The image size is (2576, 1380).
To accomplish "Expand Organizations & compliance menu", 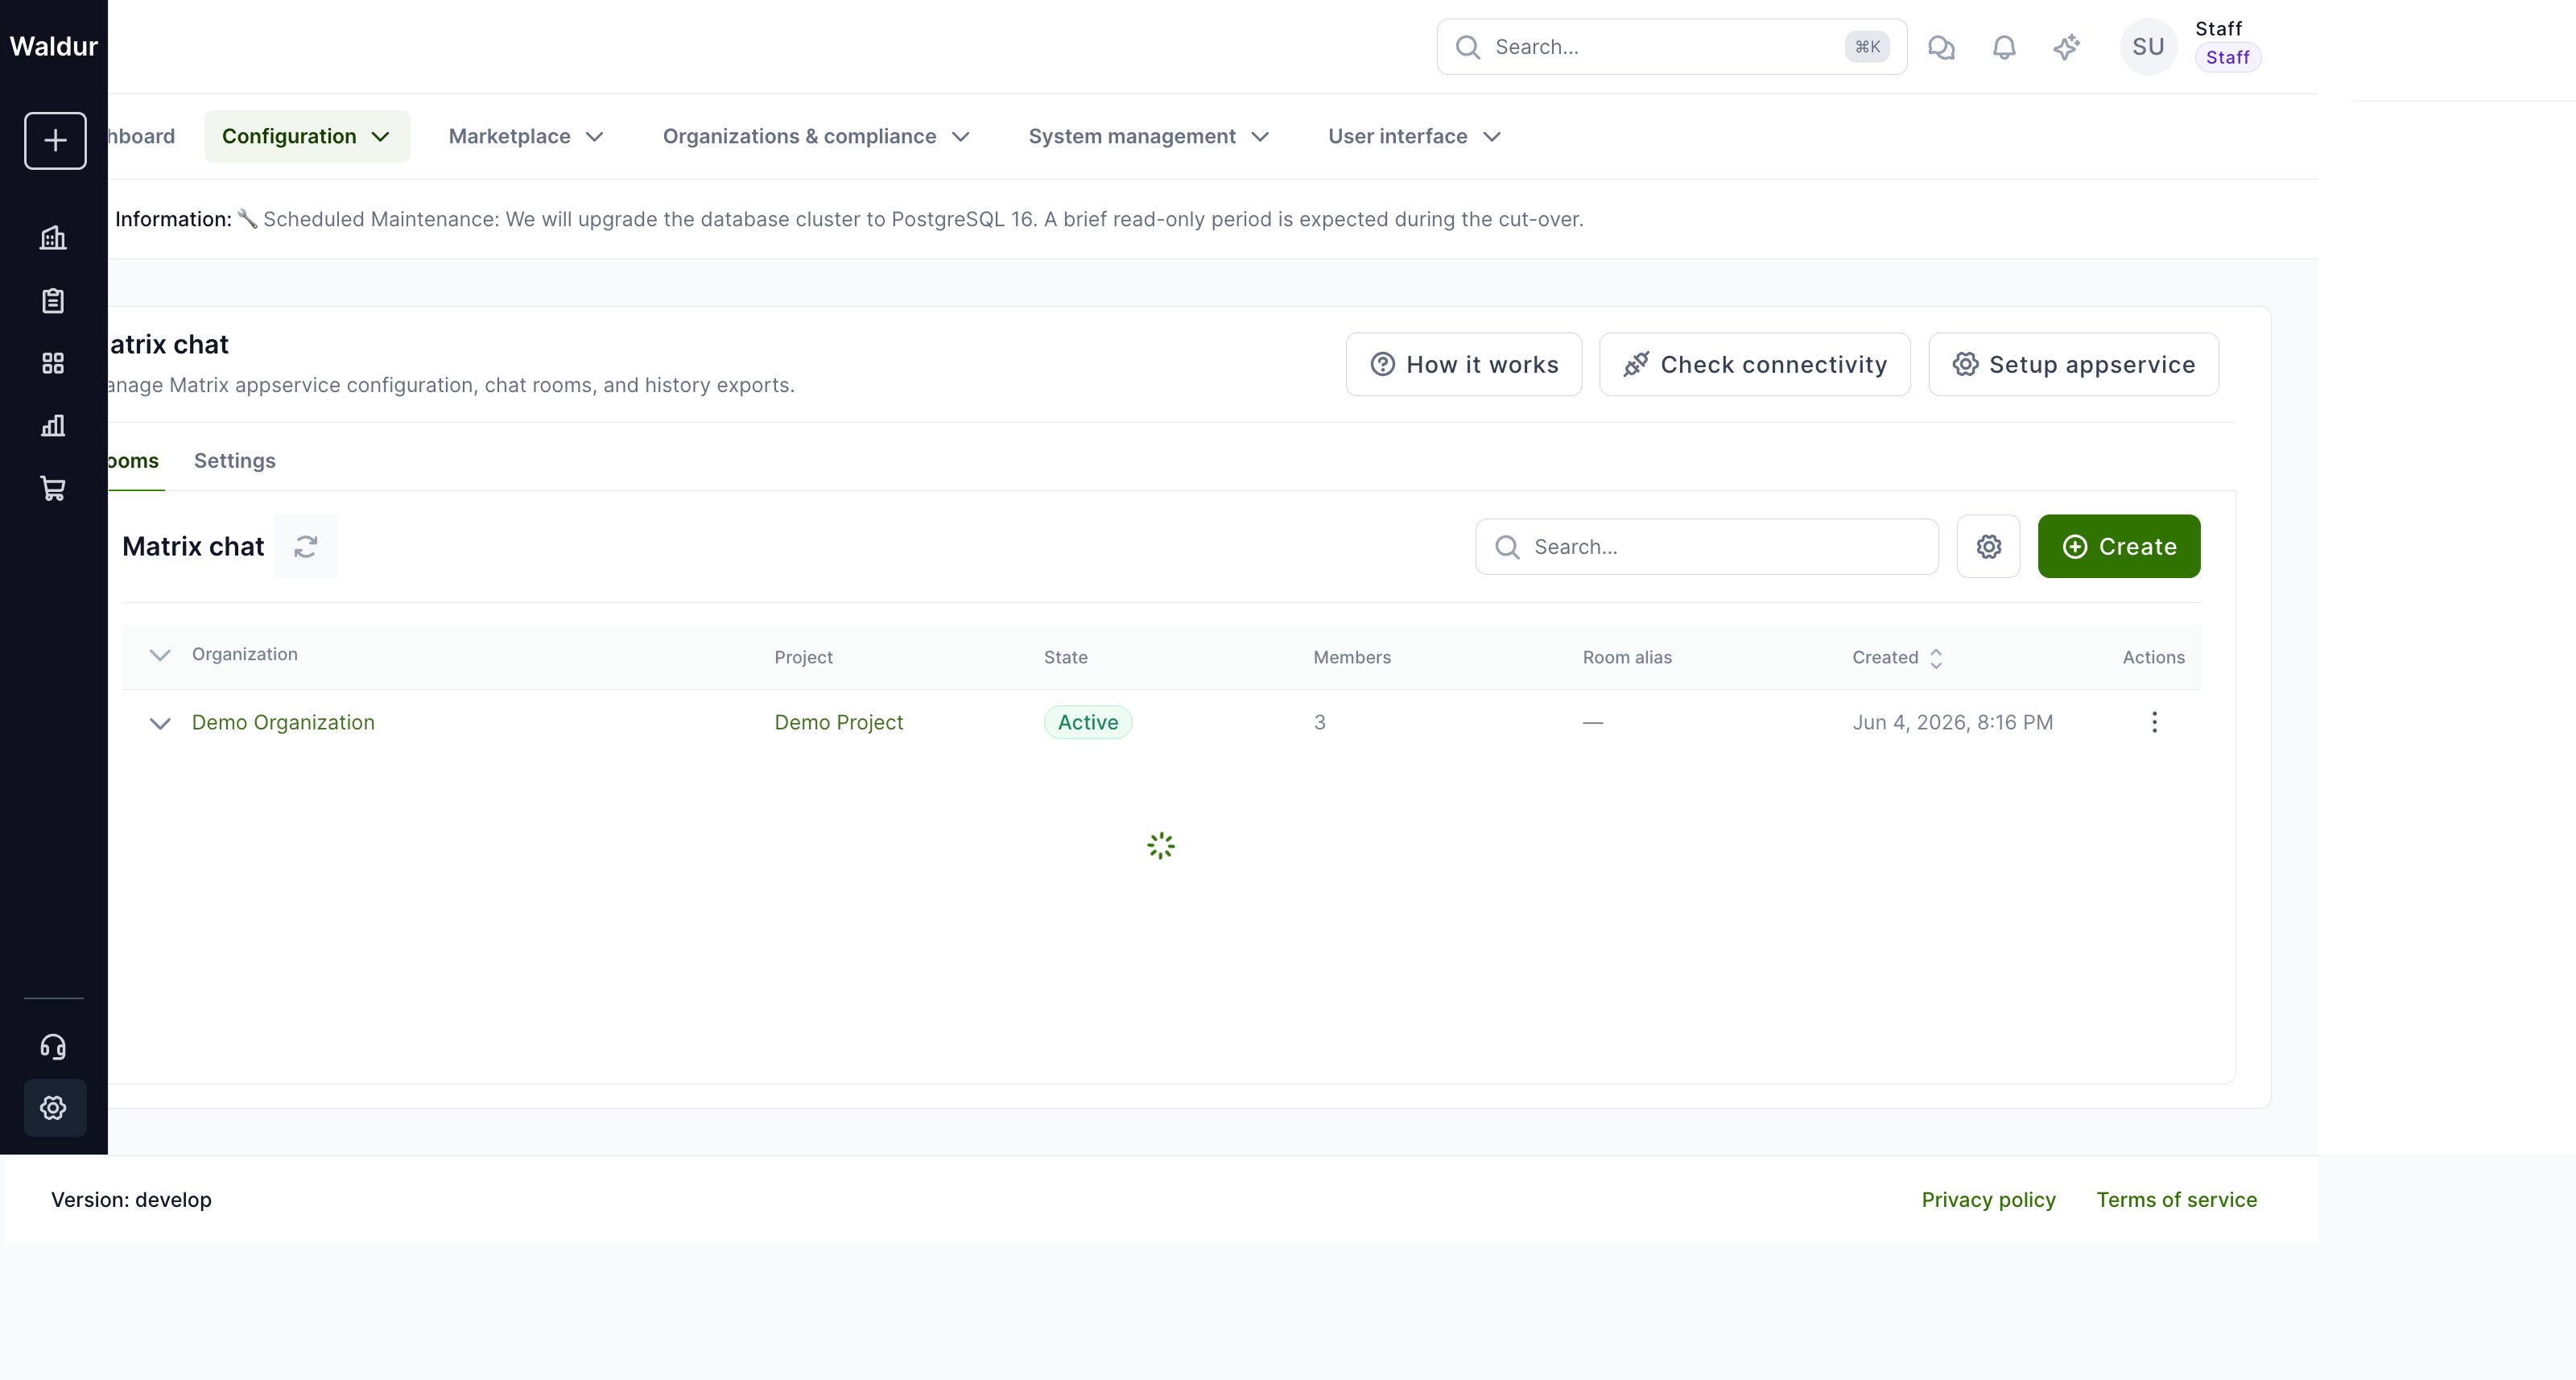I will (x=817, y=136).
